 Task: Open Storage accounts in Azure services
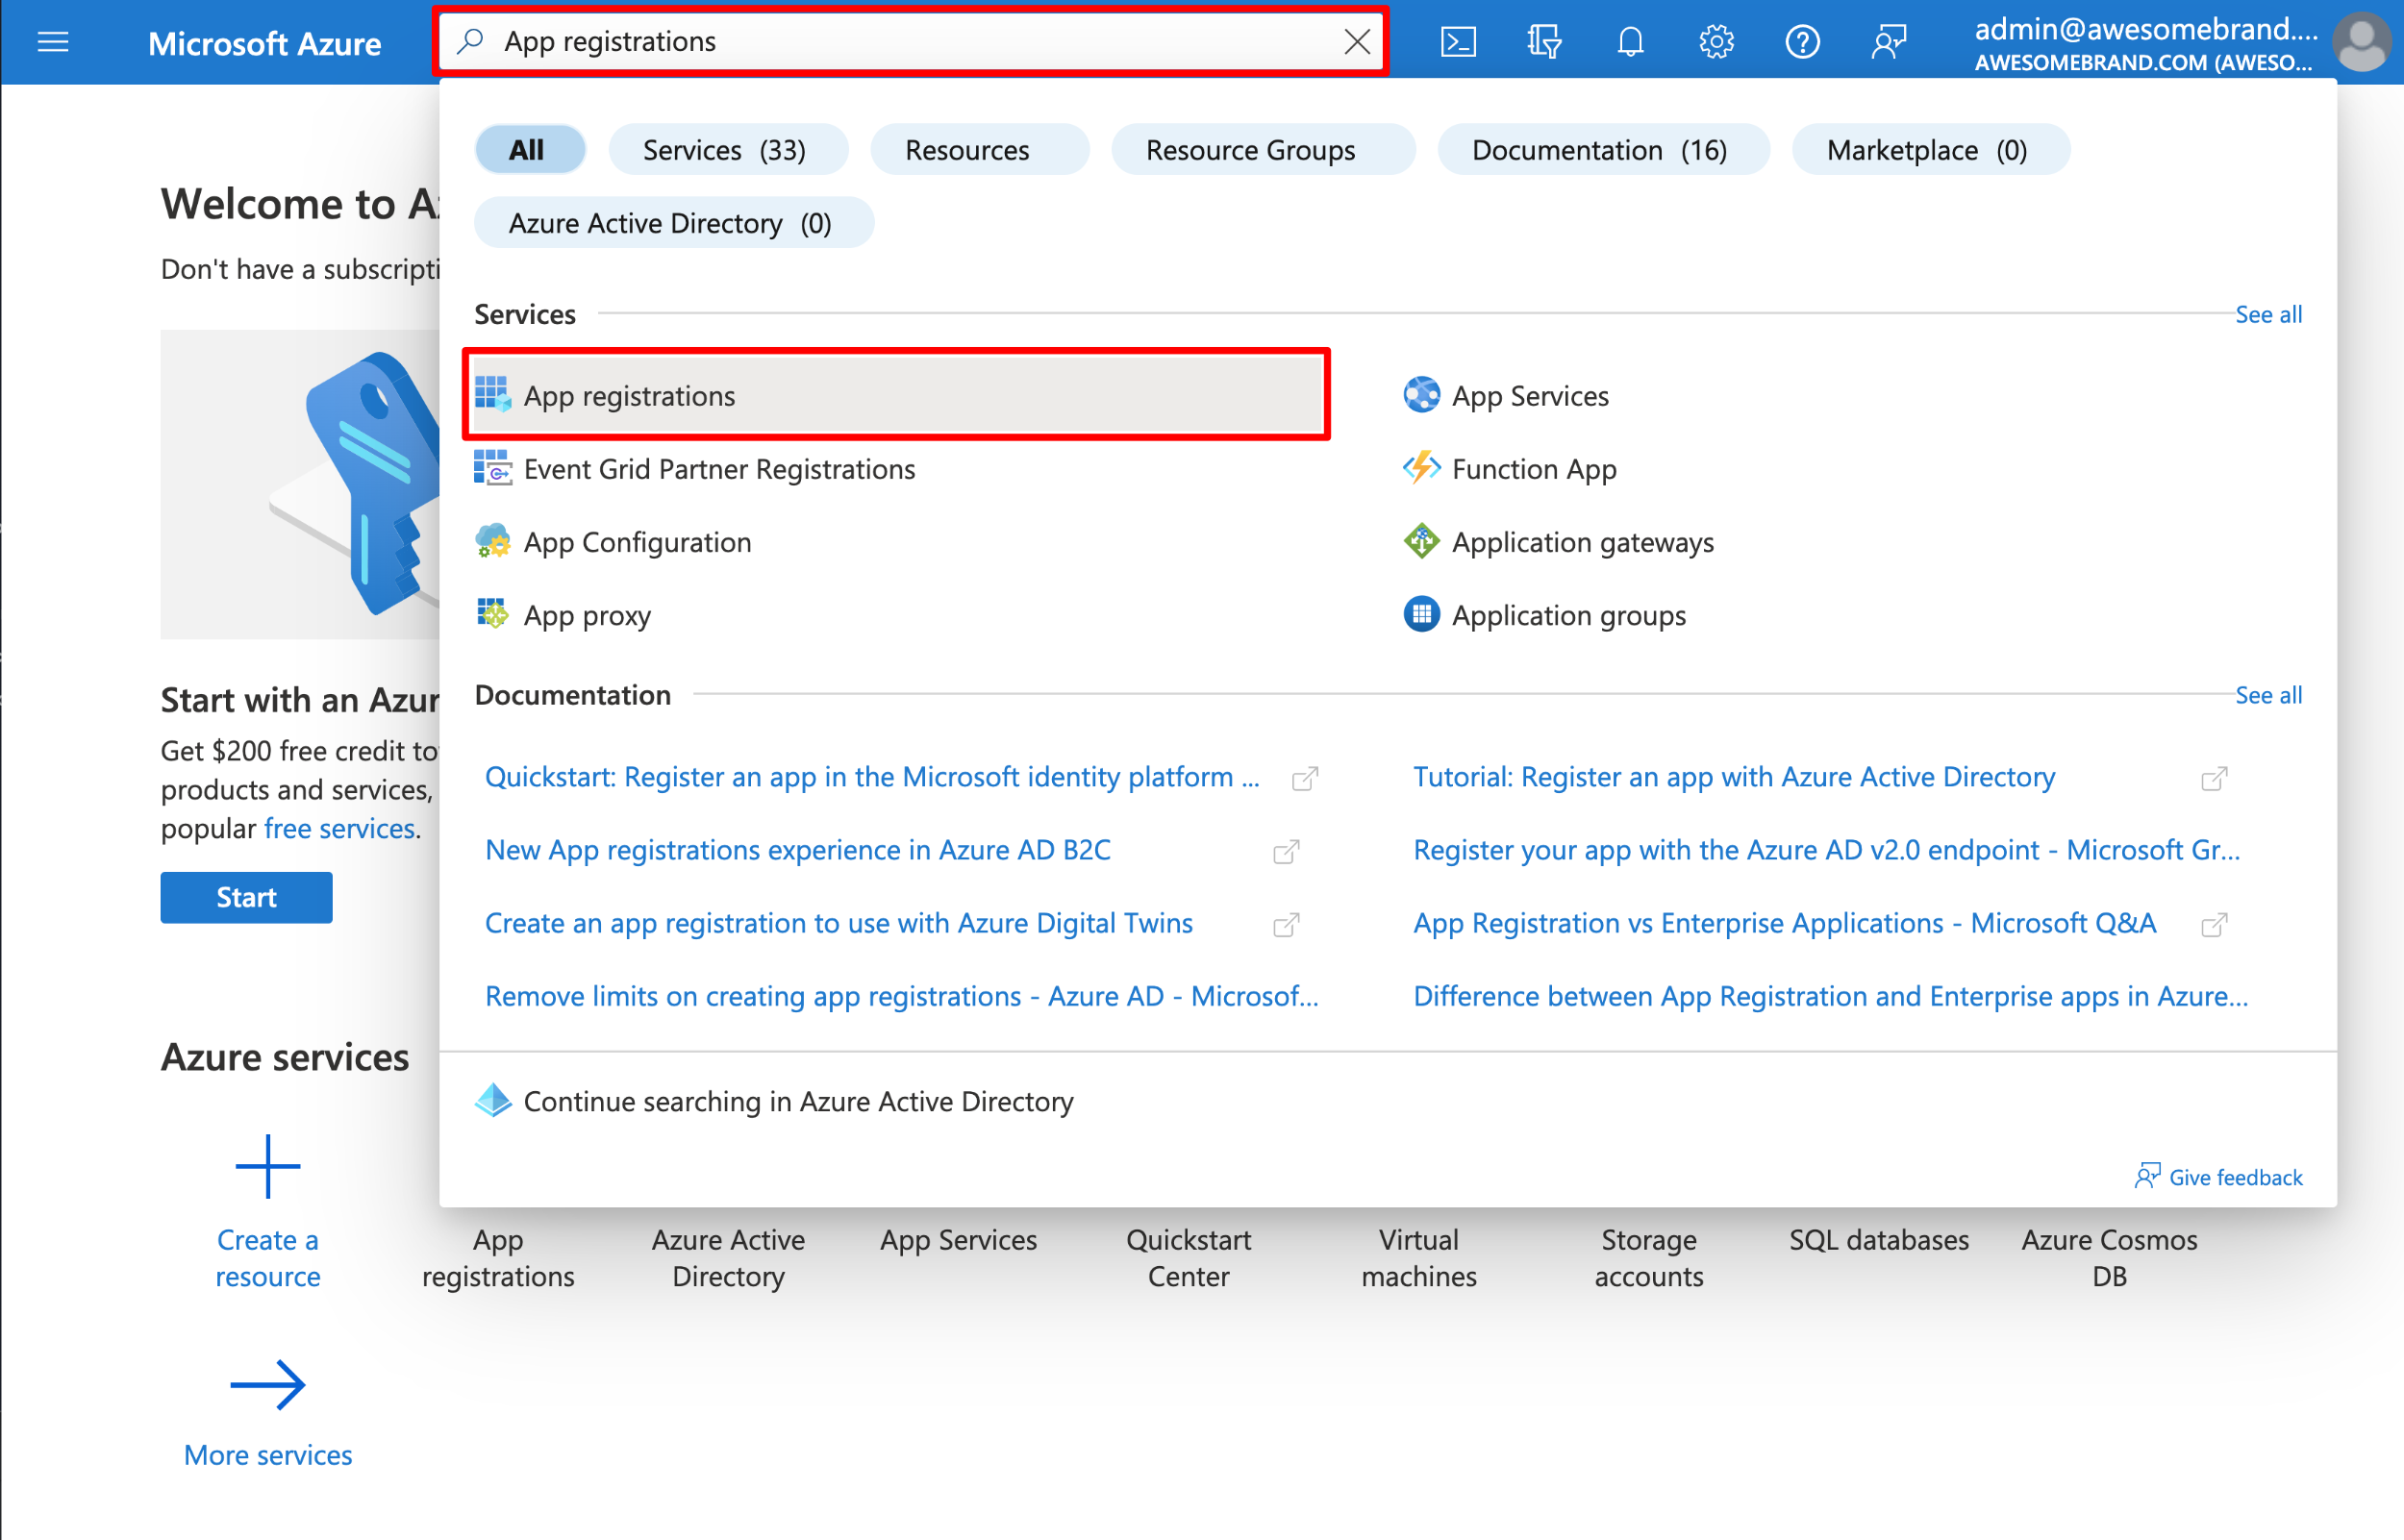pyautogui.click(x=1648, y=1257)
